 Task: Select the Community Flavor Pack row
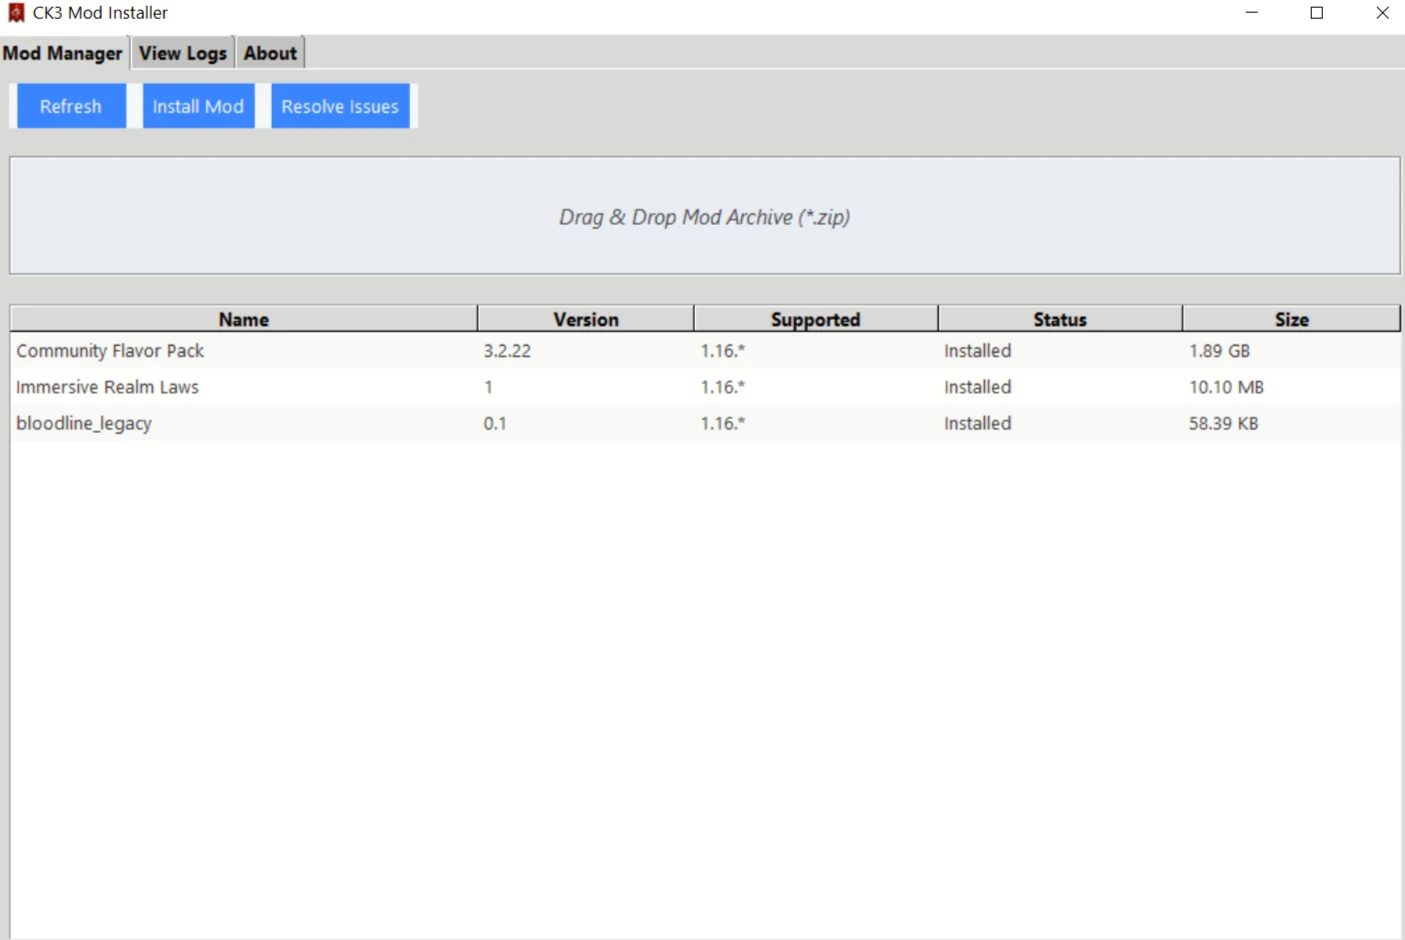(x=110, y=351)
